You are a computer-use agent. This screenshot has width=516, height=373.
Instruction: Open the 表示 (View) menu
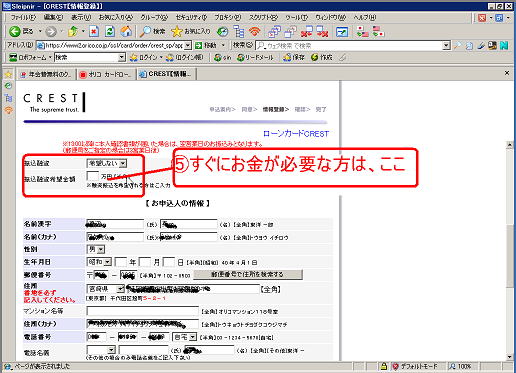pos(81,17)
